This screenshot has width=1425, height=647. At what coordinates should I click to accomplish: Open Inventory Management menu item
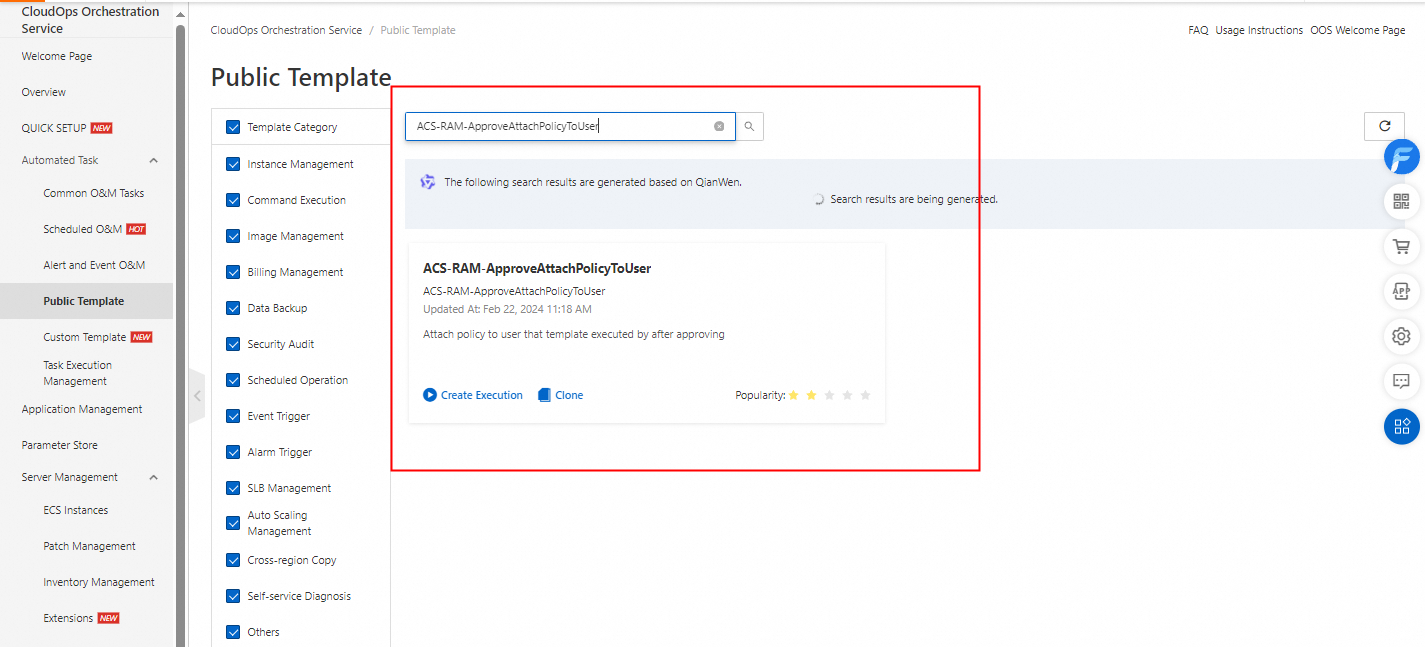click(x=99, y=582)
